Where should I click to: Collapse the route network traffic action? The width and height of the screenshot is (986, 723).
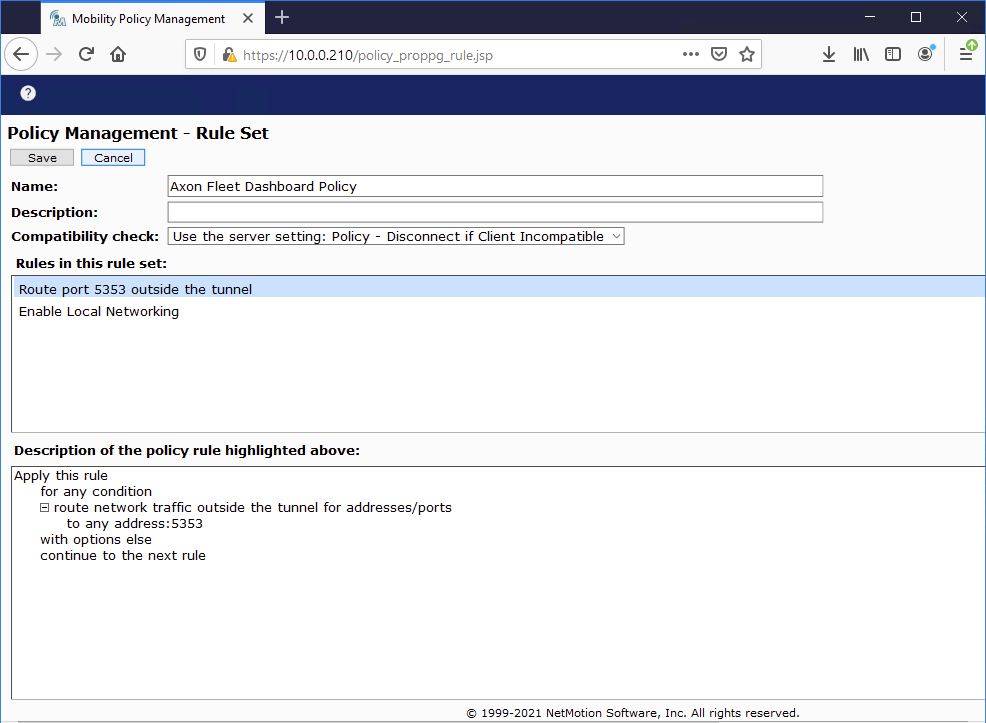point(45,508)
